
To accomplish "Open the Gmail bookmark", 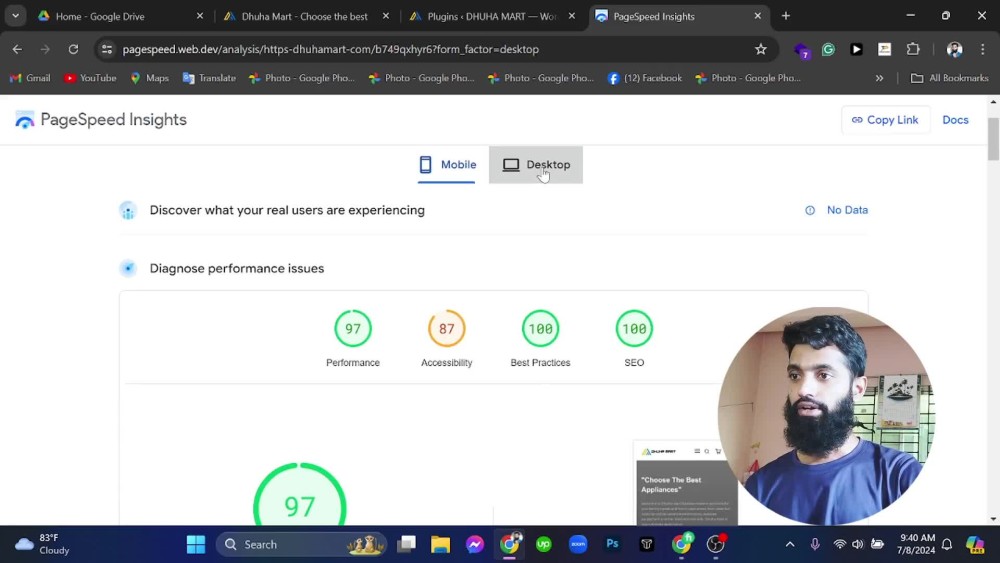I will [x=30, y=78].
